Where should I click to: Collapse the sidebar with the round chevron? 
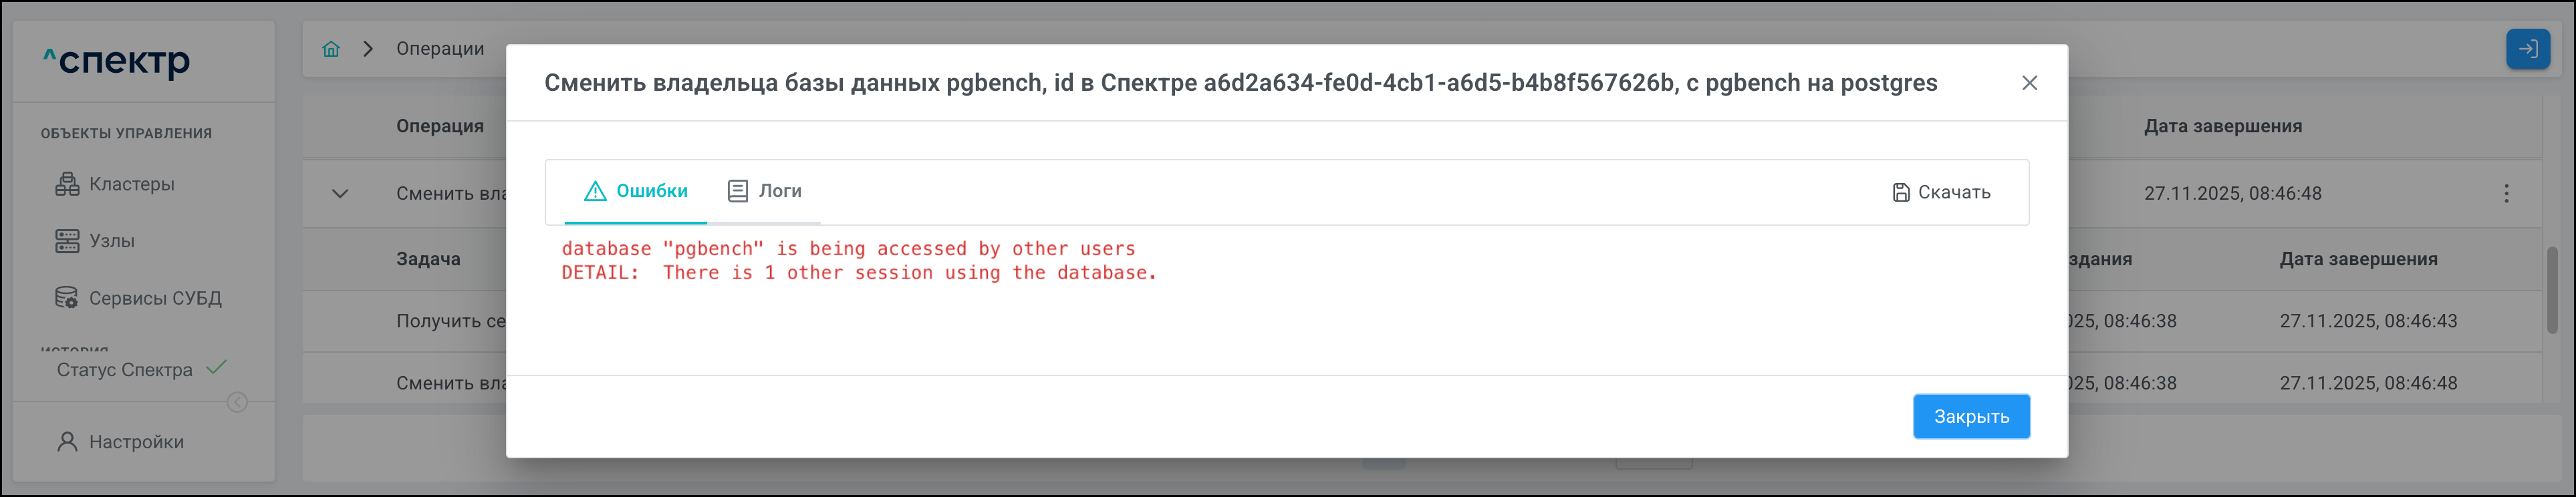point(237,402)
